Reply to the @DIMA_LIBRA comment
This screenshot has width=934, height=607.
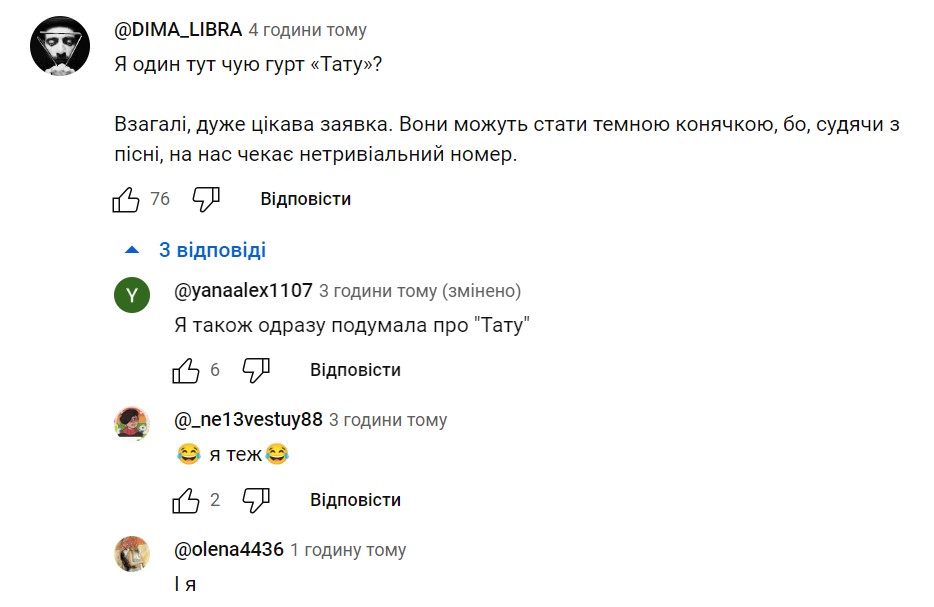pos(305,199)
